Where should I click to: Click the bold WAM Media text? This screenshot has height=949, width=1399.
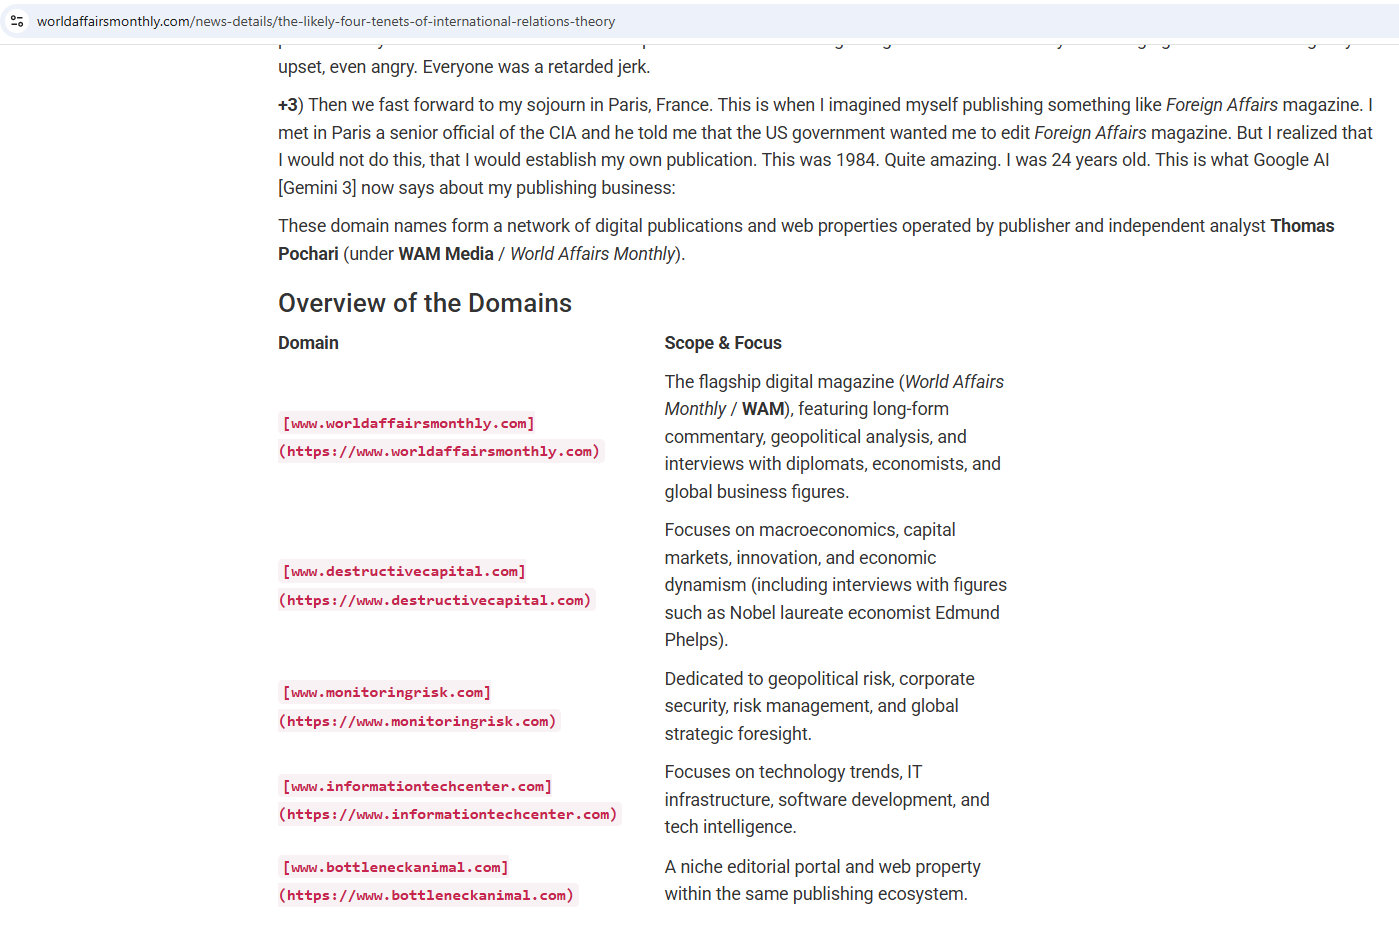(446, 254)
